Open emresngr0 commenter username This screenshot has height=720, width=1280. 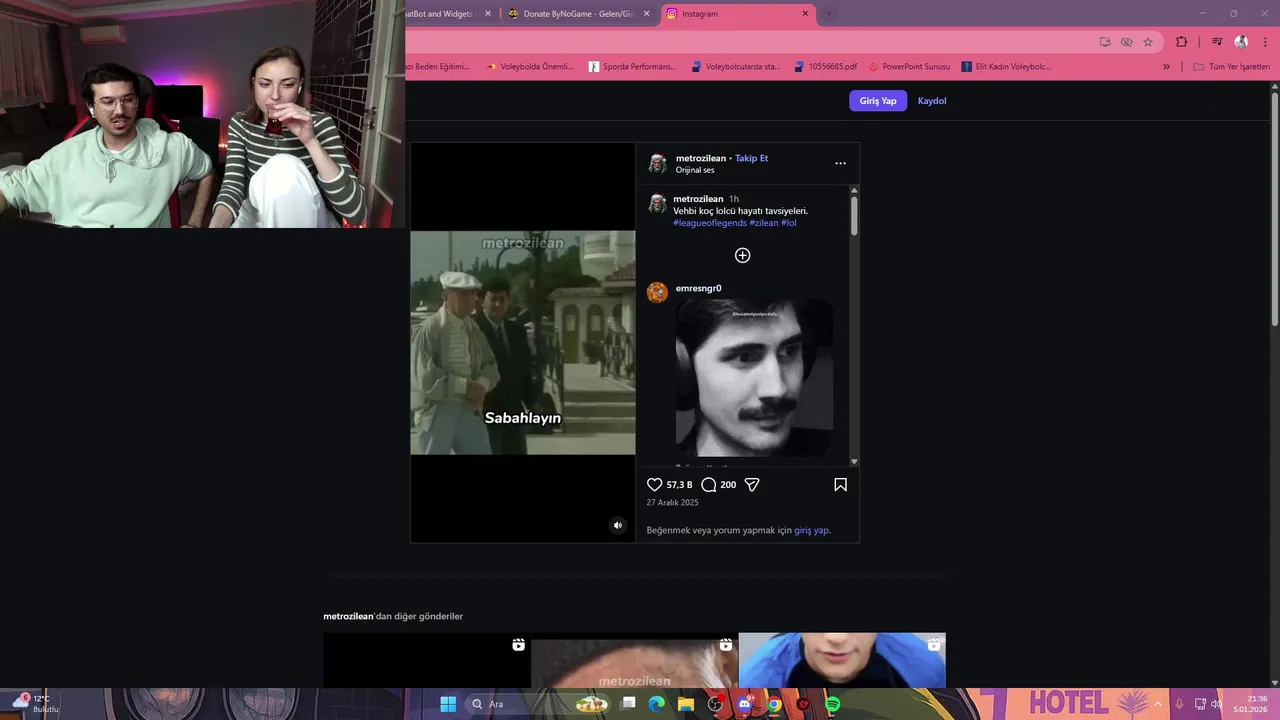click(698, 288)
